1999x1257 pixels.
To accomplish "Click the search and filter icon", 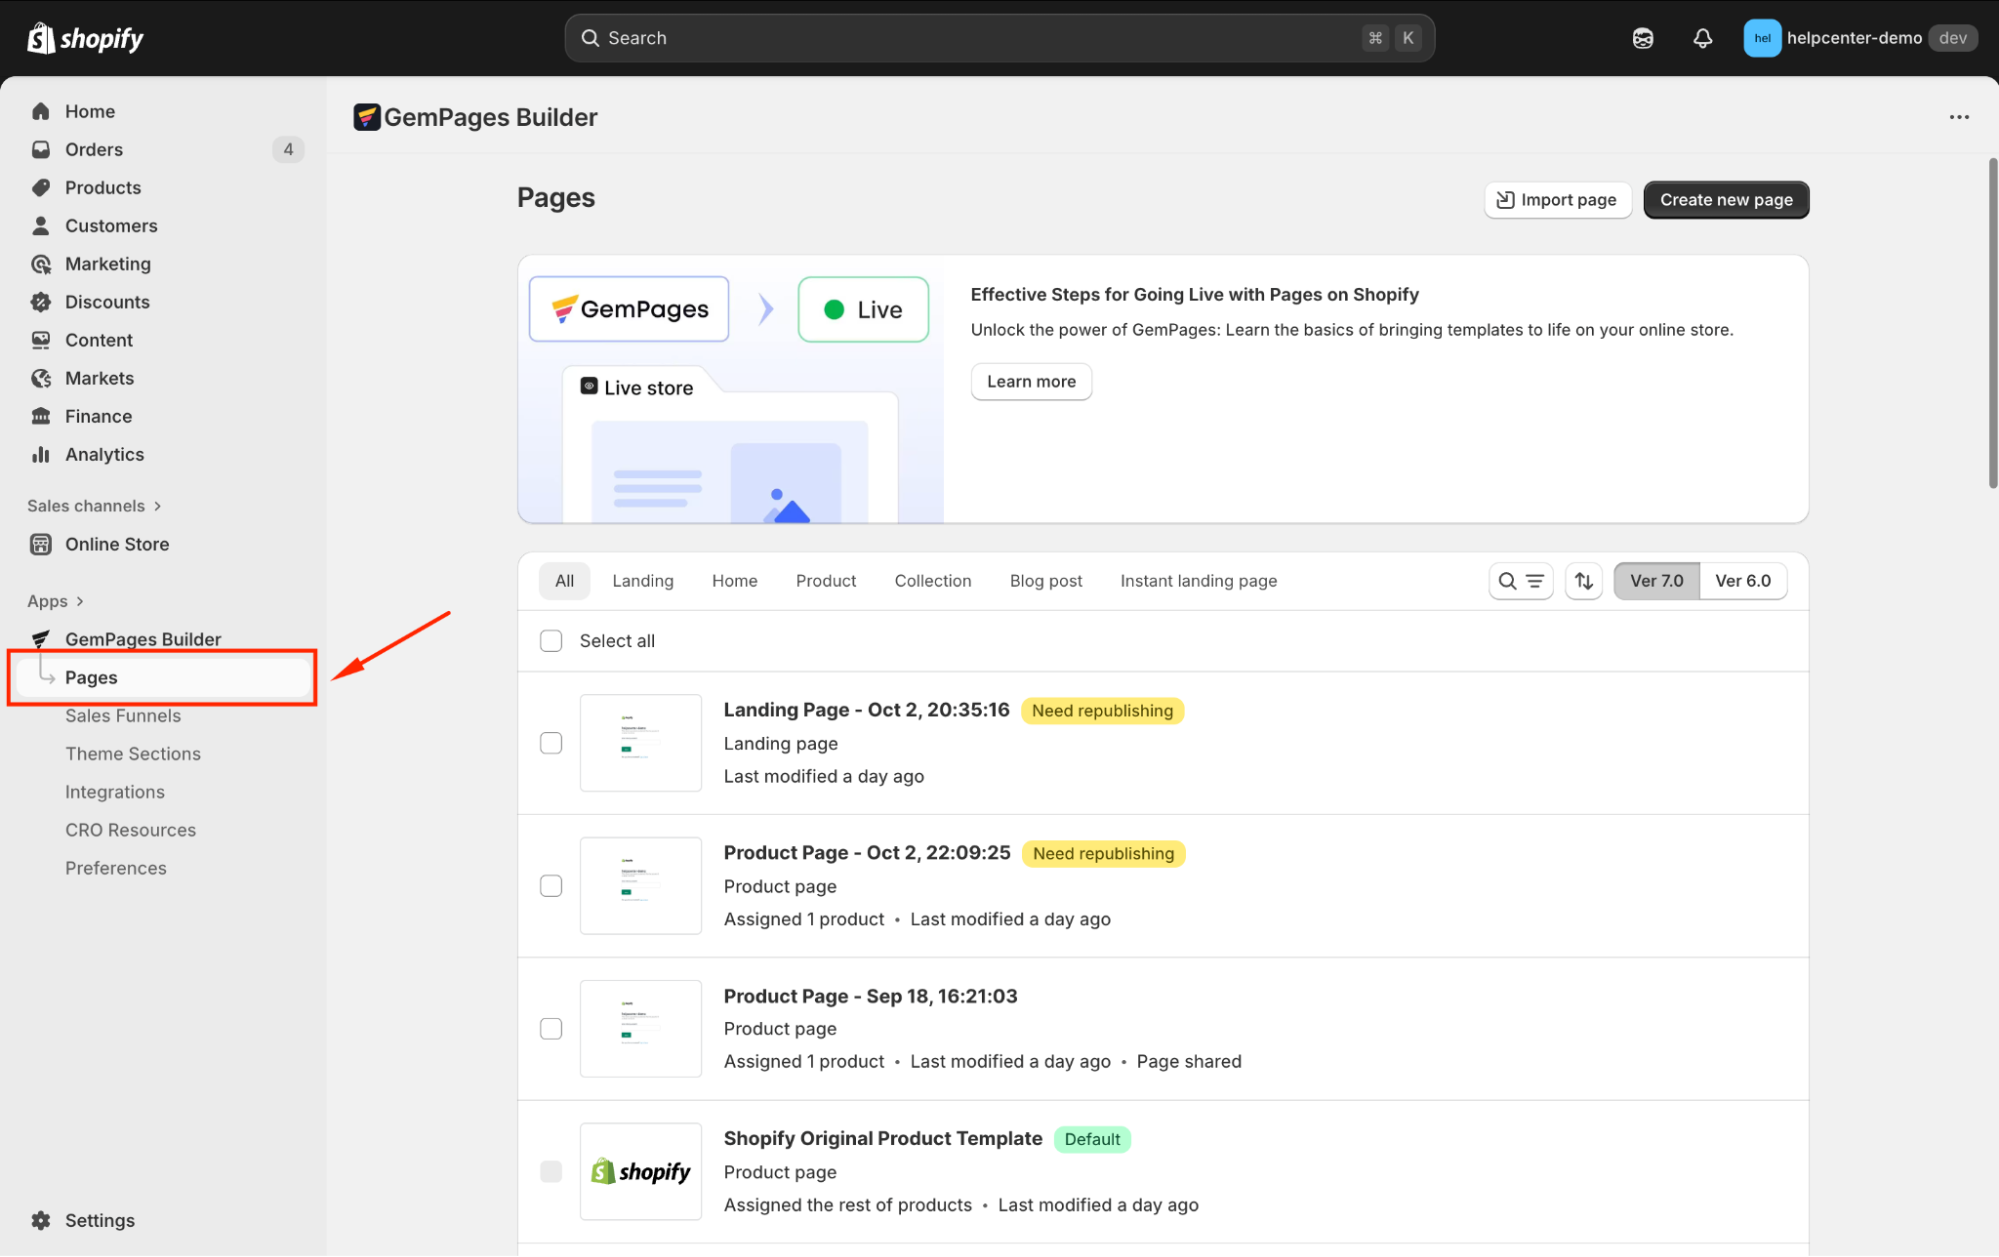I will [1520, 581].
